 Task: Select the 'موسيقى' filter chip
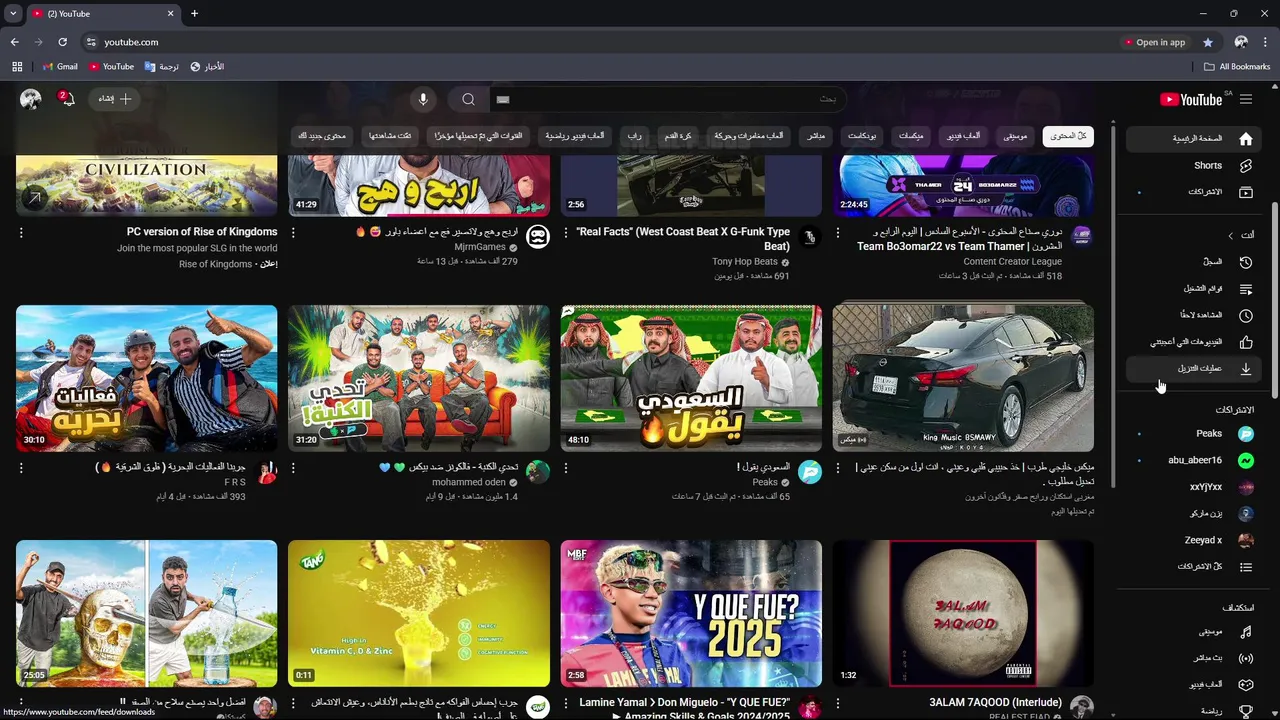point(1015,136)
